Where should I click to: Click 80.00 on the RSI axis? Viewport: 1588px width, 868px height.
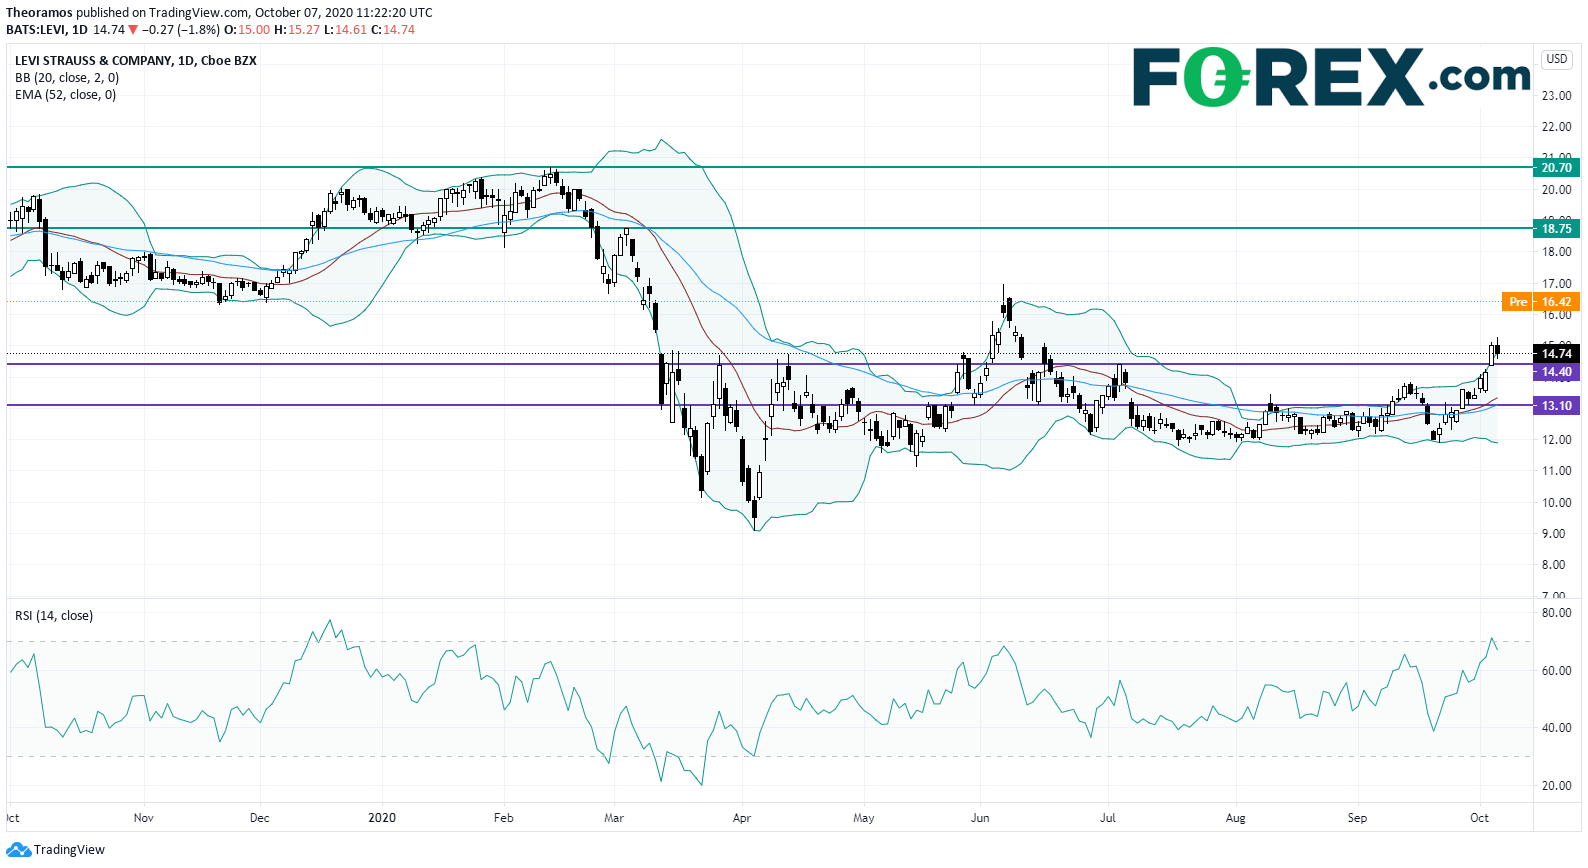(x=1556, y=613)
